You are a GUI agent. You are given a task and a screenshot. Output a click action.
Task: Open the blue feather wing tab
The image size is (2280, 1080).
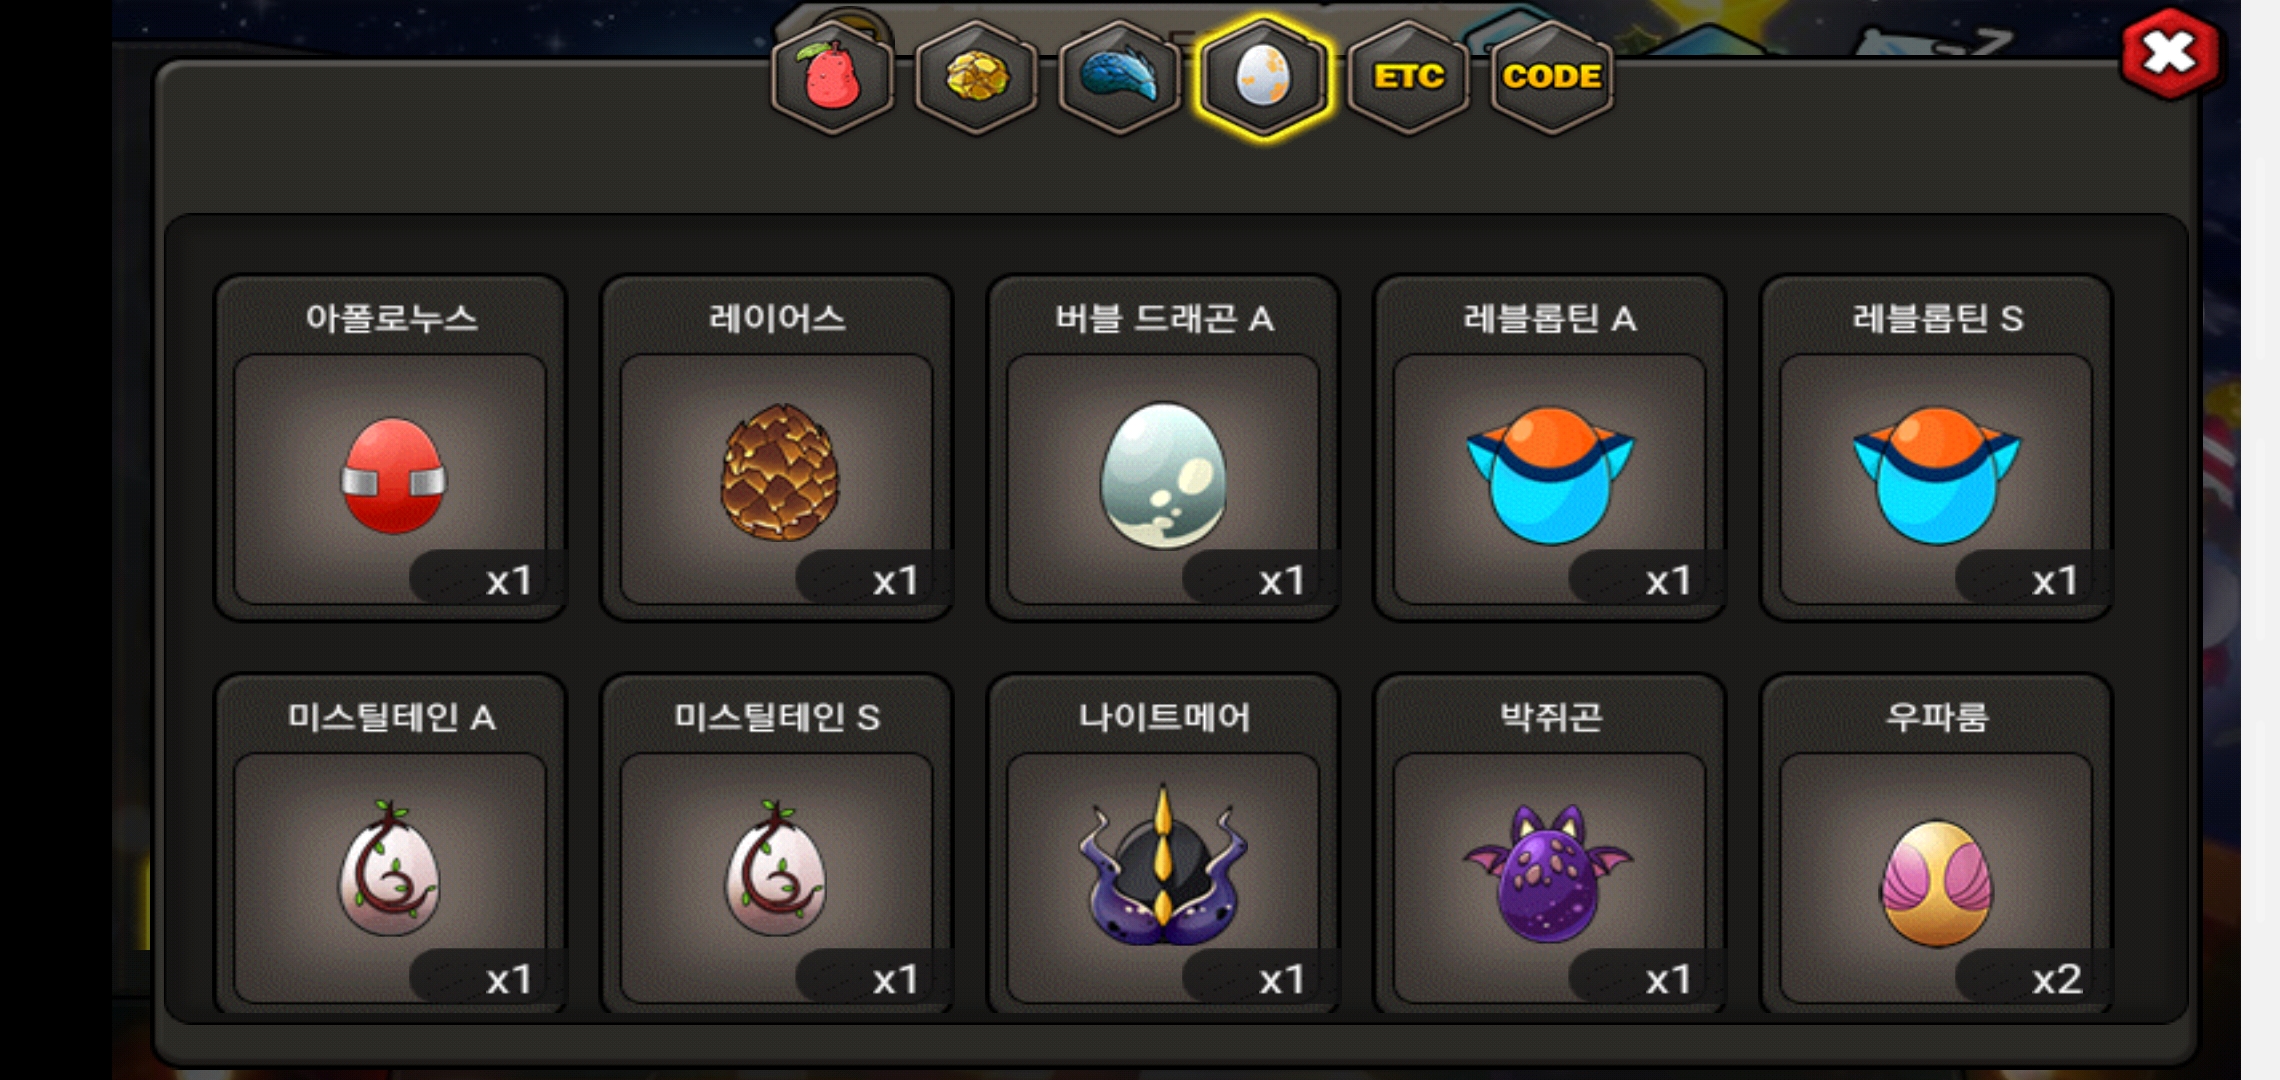pyautogui.click(x=1120, y=77)
